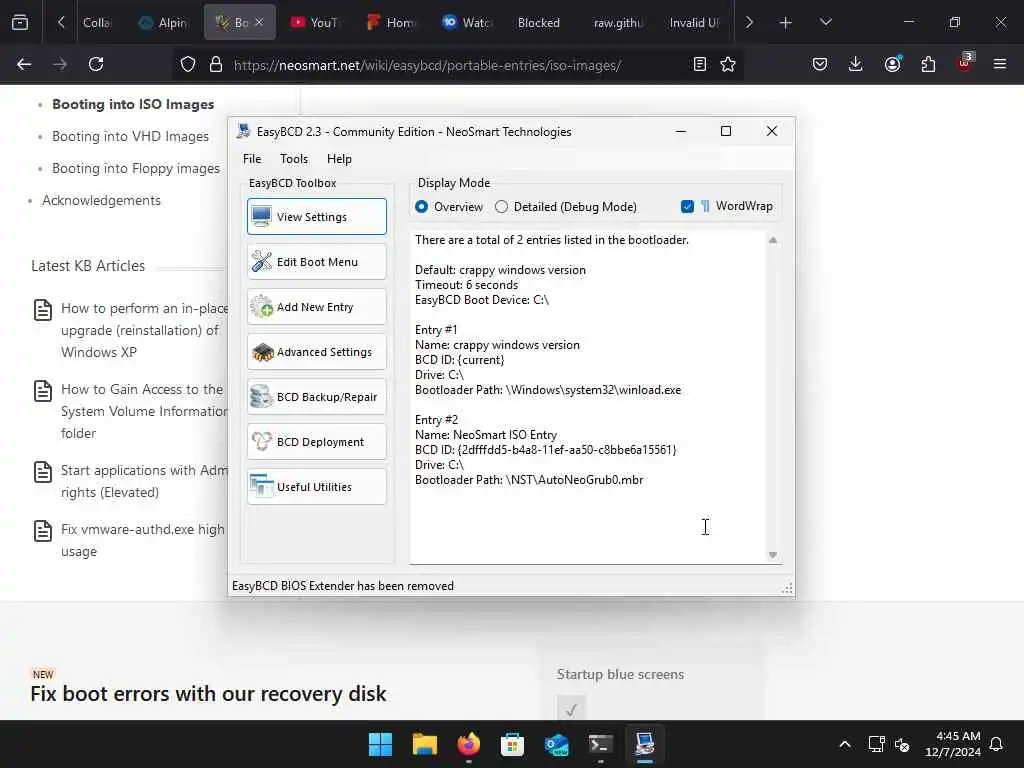Viewport: 1024px width, 768px height.
Task: Click scroll up arrow in entries pane
Action: (773, 240)
